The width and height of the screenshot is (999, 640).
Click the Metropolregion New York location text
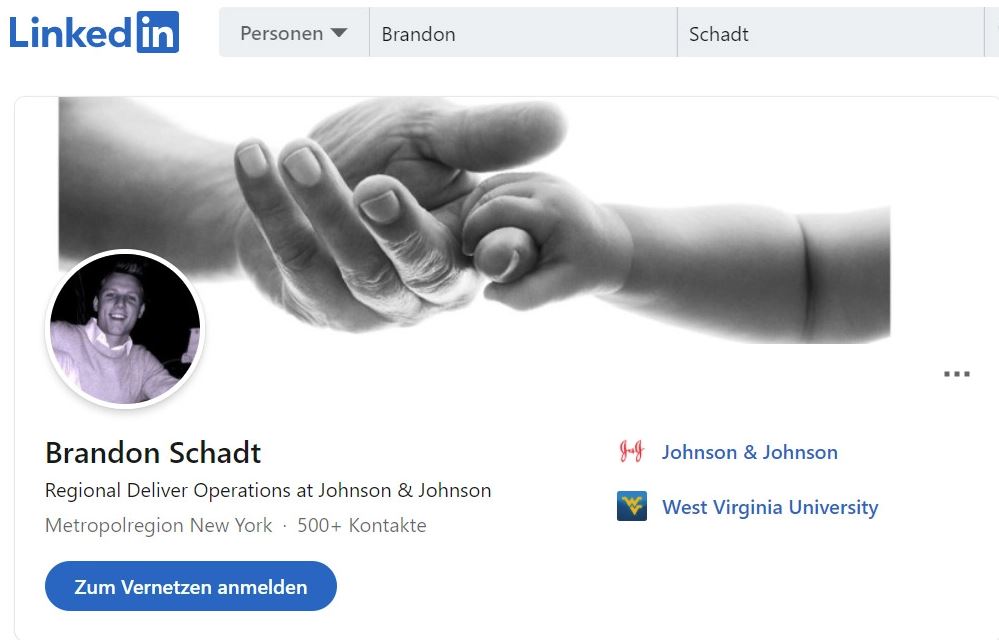click(x=159, y=525)
